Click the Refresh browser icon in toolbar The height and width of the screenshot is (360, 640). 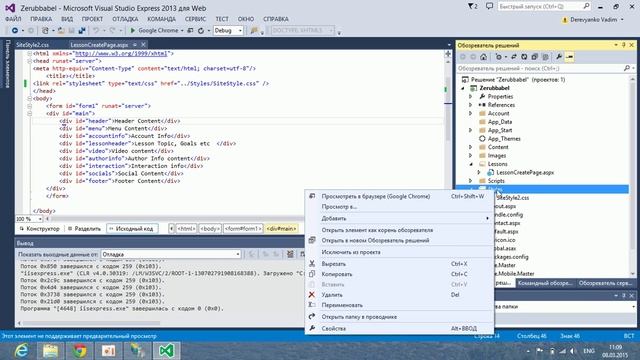point(201,31)
